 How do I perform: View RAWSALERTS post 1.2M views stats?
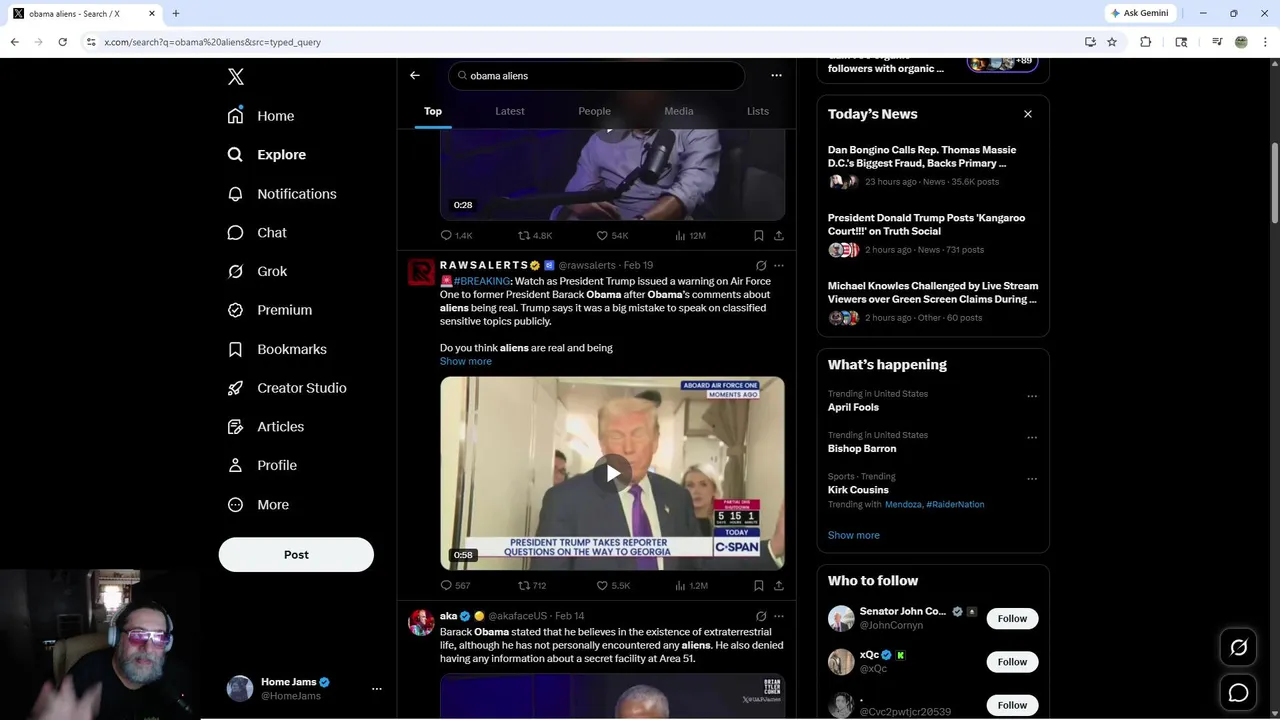pyautogui.click(x=691, y=586)
